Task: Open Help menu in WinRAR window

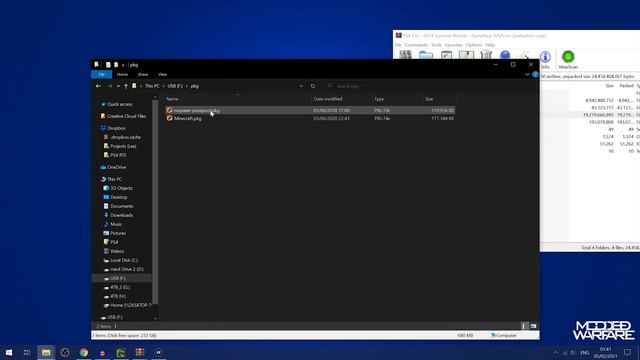Action: point(490,45)
